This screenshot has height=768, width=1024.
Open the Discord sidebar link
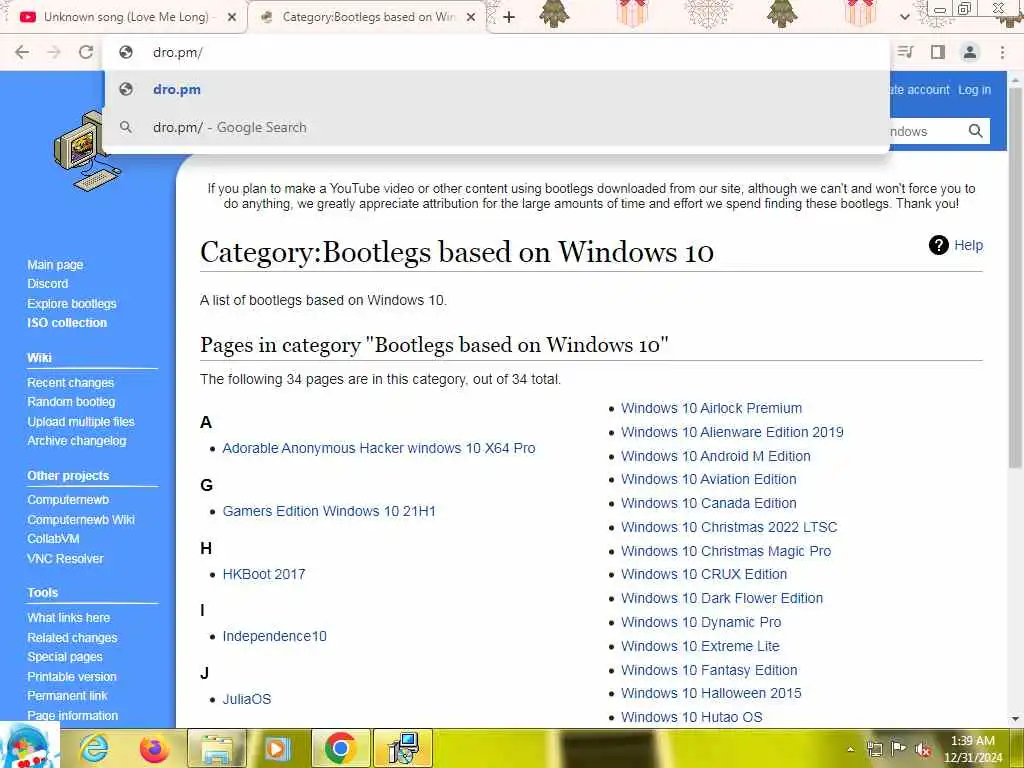coord(48,283)
